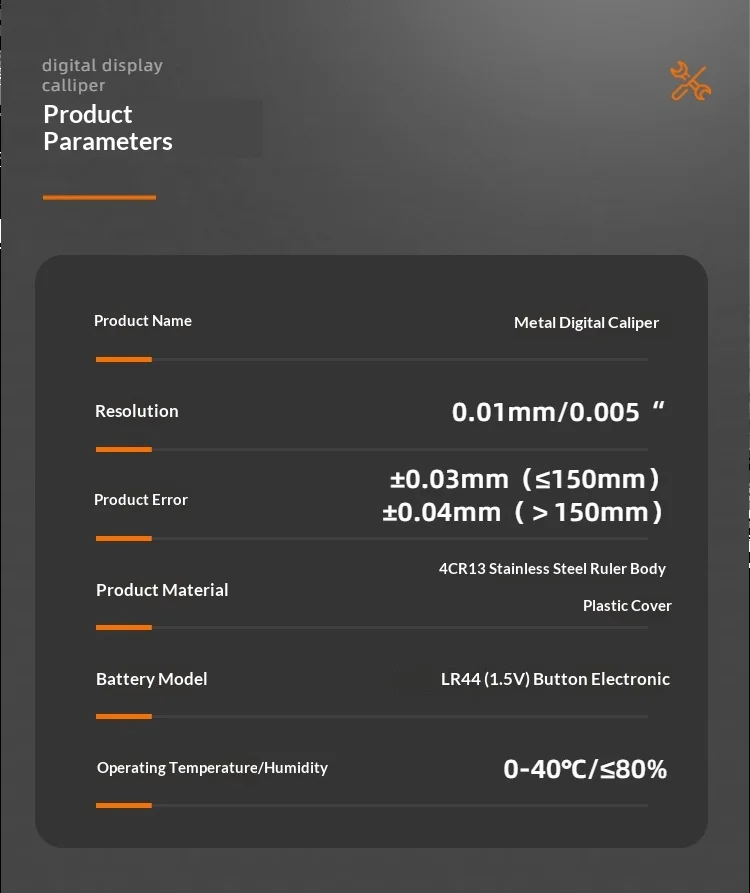The height and width of the screenshot is (893, 750).
Task: Select the Product Name label
Action: [142, 321]
